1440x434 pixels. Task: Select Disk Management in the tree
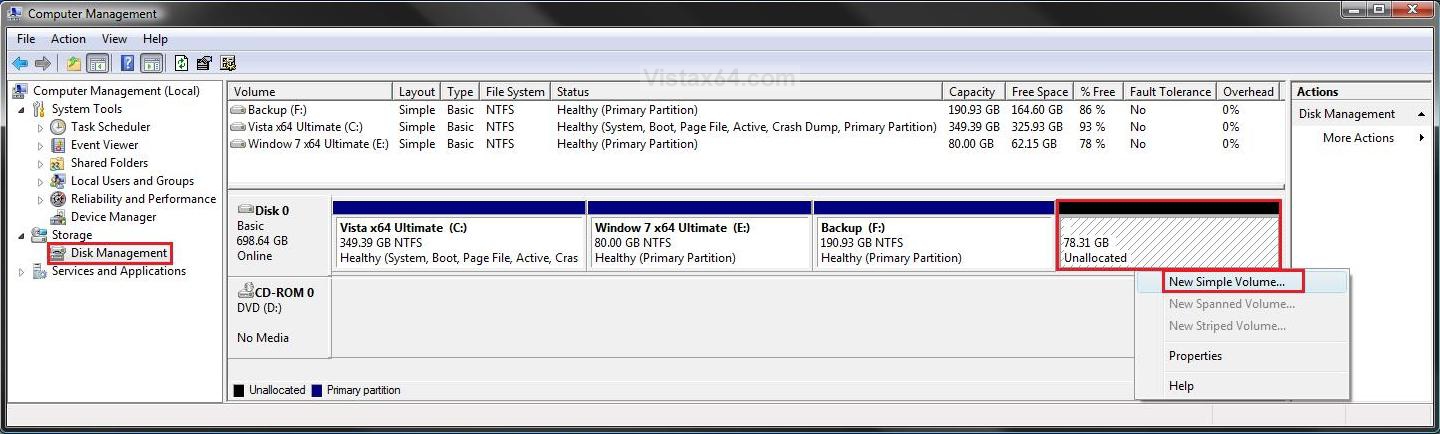click(x=119, y=253)
